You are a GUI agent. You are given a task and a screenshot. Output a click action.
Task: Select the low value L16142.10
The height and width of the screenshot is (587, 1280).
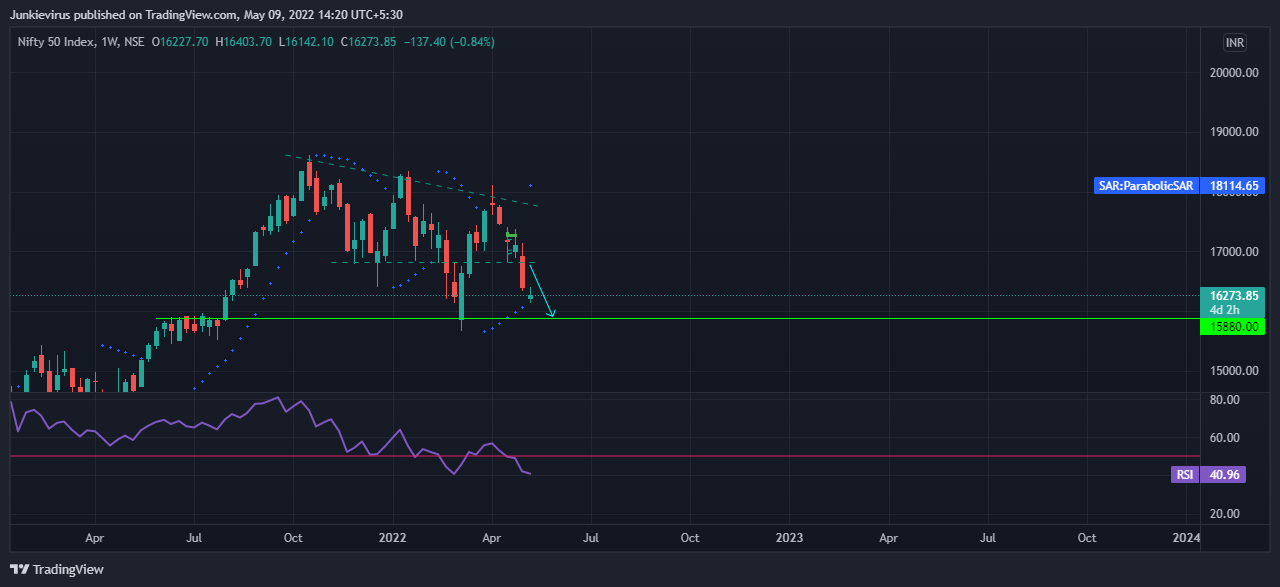(307, 42)
